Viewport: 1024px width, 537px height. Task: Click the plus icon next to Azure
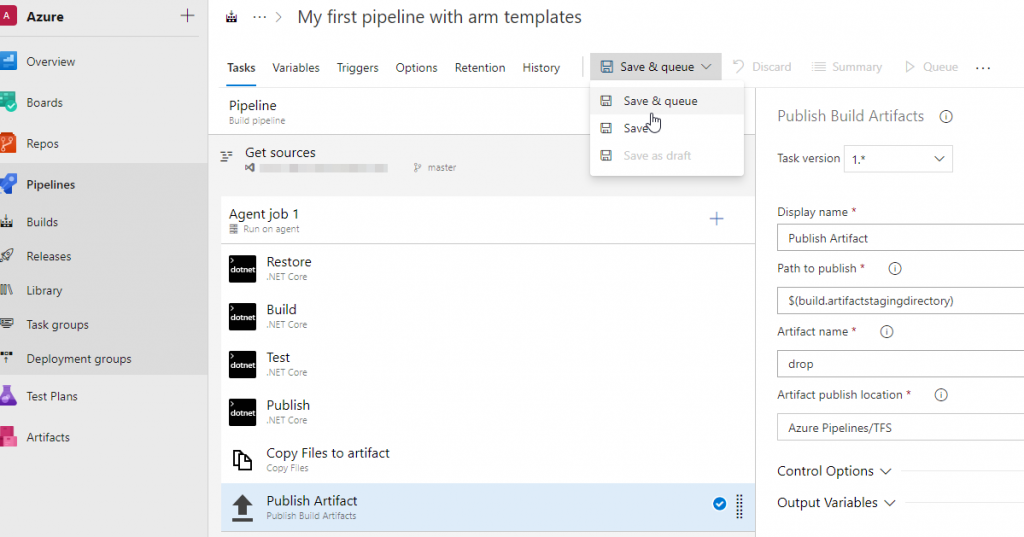187,16
